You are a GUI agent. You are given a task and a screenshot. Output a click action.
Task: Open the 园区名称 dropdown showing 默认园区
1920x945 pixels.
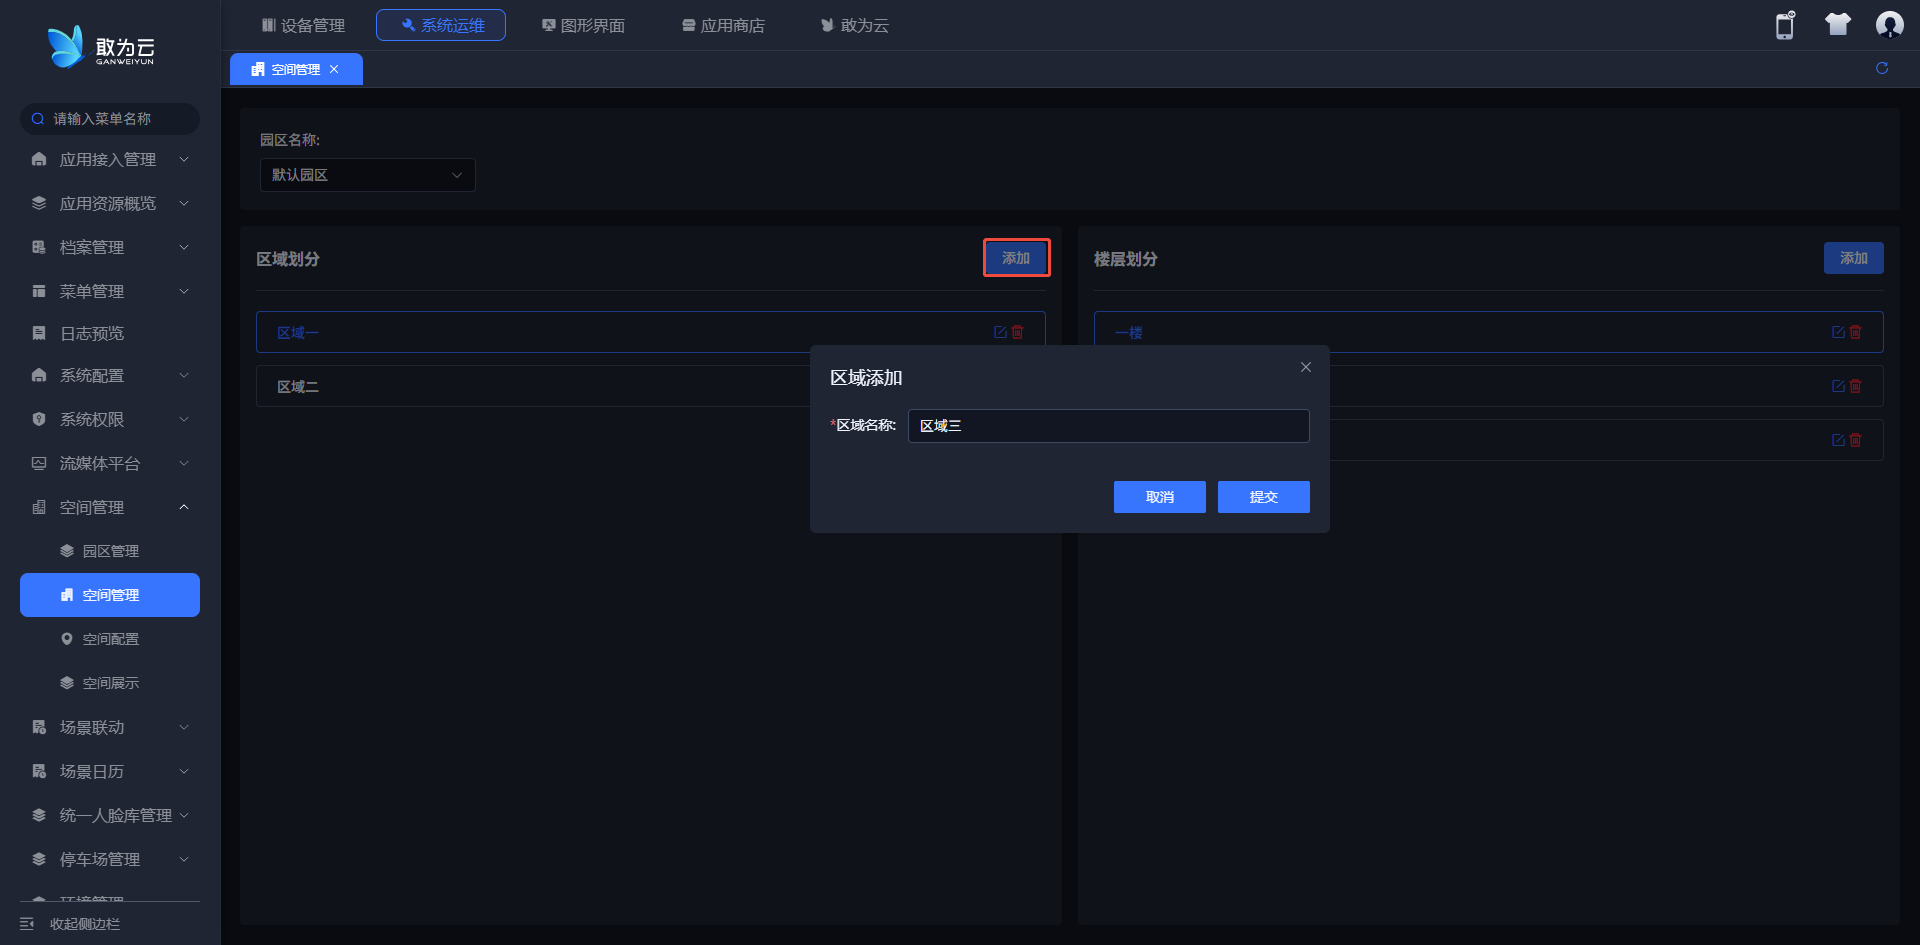(367, 175)
